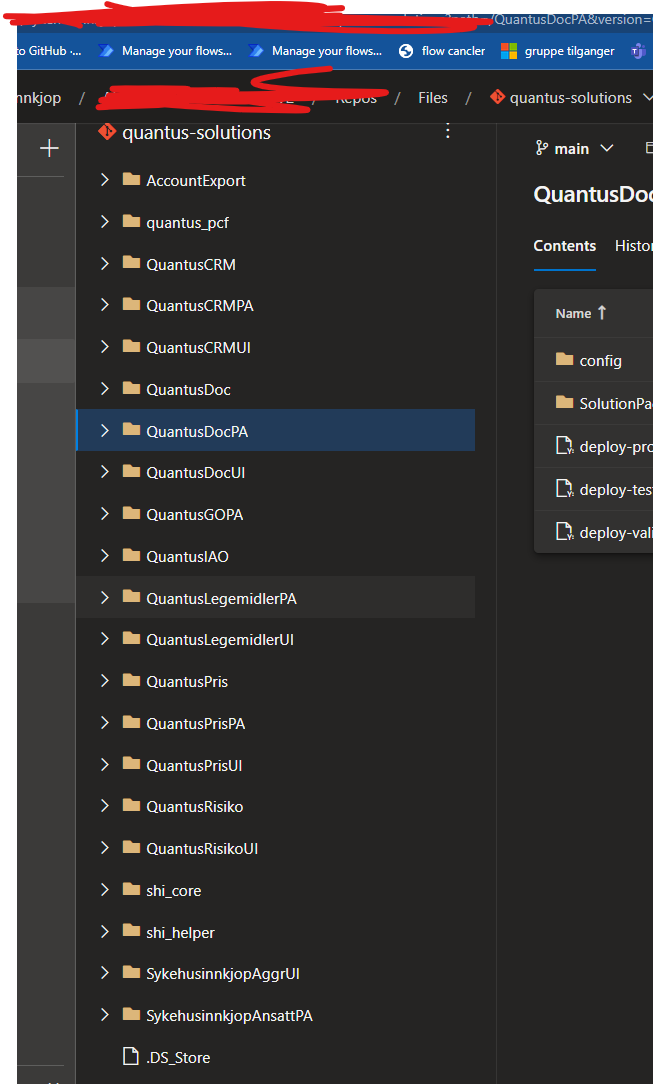Expand the shi_core folder
Viewport: 653px width, 1084px height.
[104, 889]
